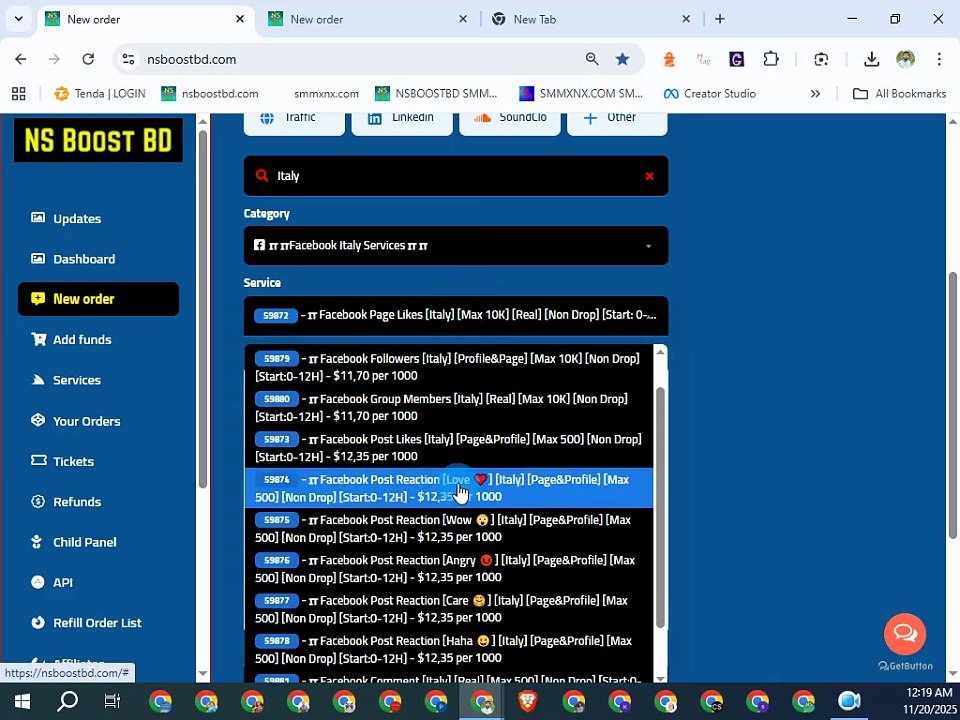The image size is (960, 720).
Task: Select service 59876 Post Reaction Angry
Action: tap(449, 569)
